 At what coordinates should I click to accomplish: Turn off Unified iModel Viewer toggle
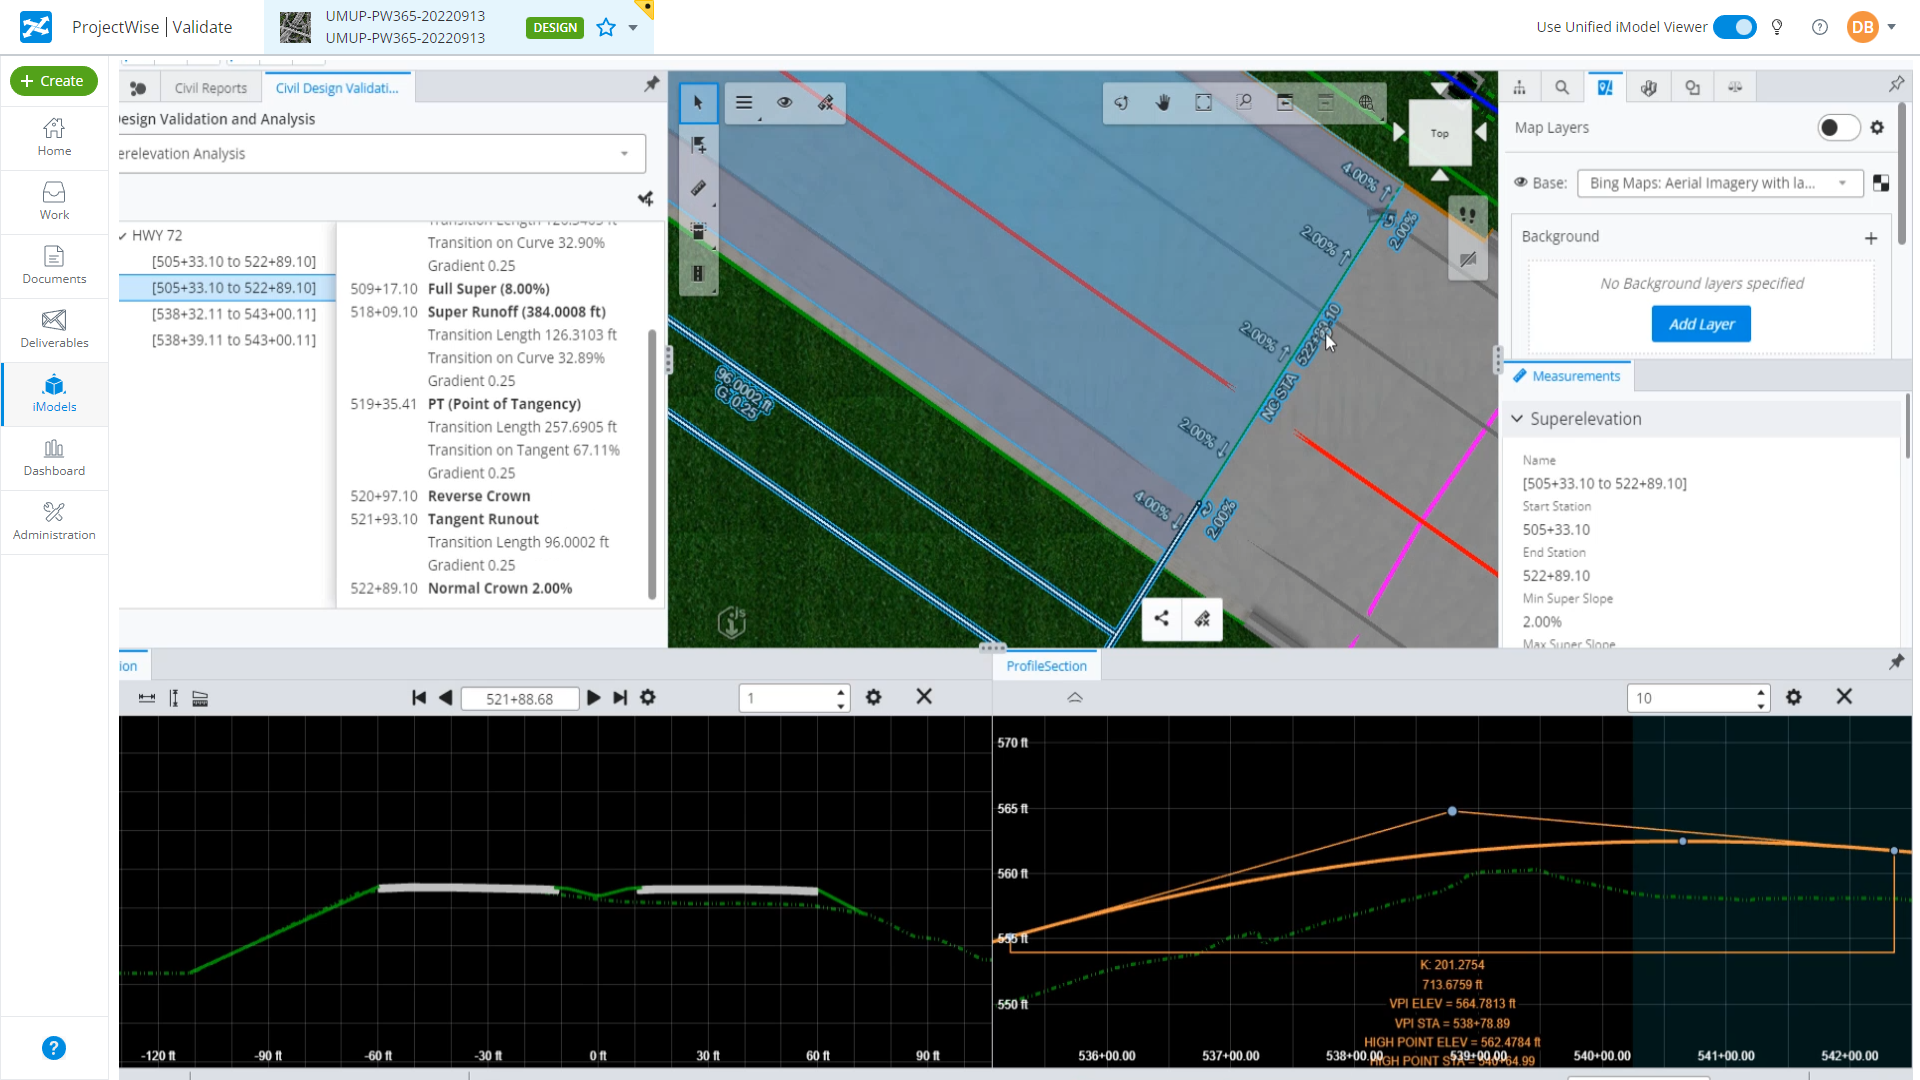click(x=1734, y=27)
